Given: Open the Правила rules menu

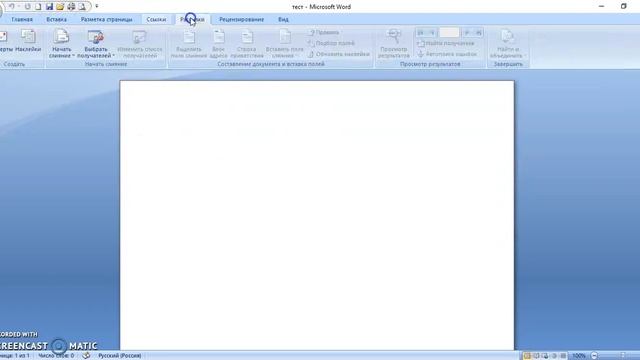Looking at the screenshot, I should (x=324, y=32).
